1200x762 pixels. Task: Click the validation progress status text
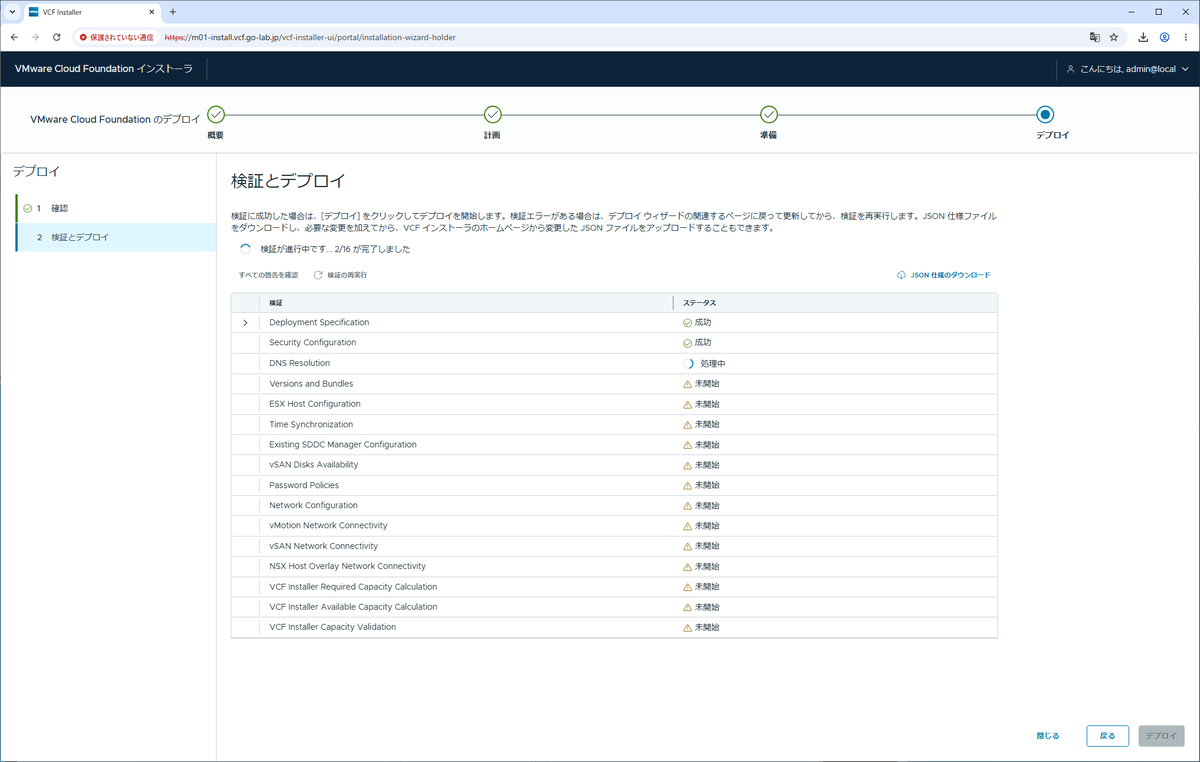[x=335, y=249]
